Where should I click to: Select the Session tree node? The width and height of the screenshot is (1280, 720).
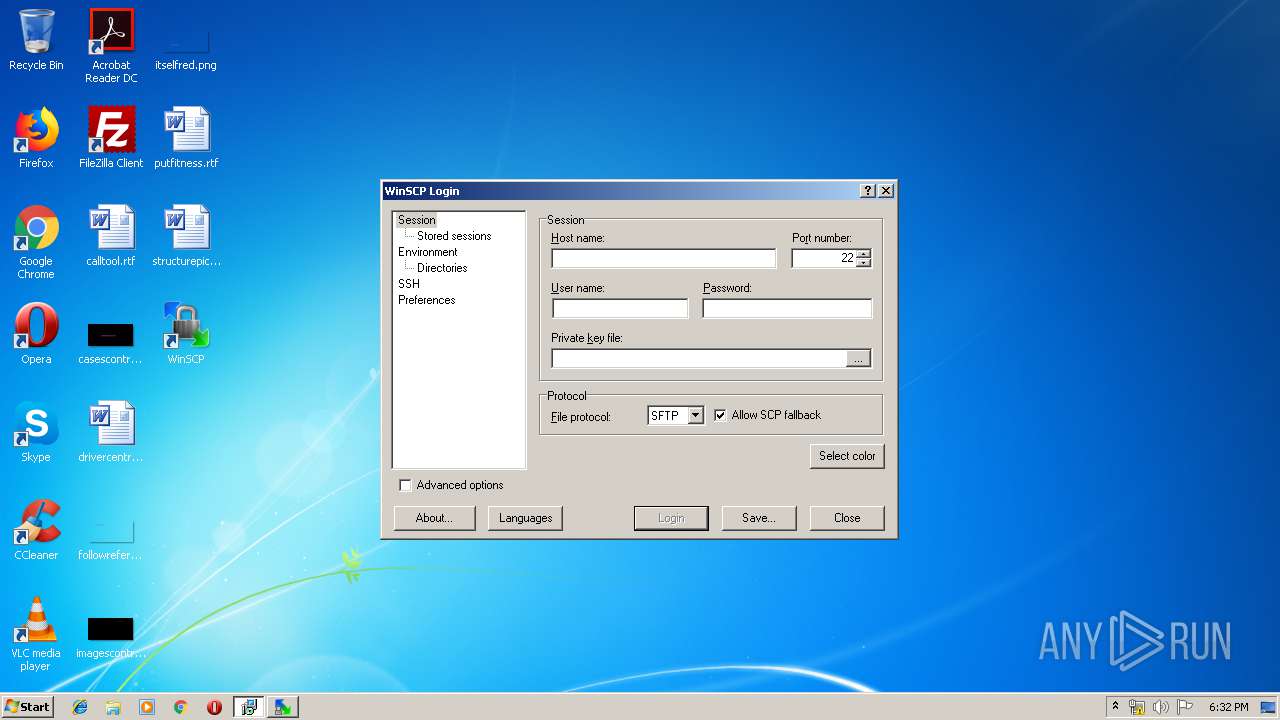pyautogui.click(x=416, y=220)
